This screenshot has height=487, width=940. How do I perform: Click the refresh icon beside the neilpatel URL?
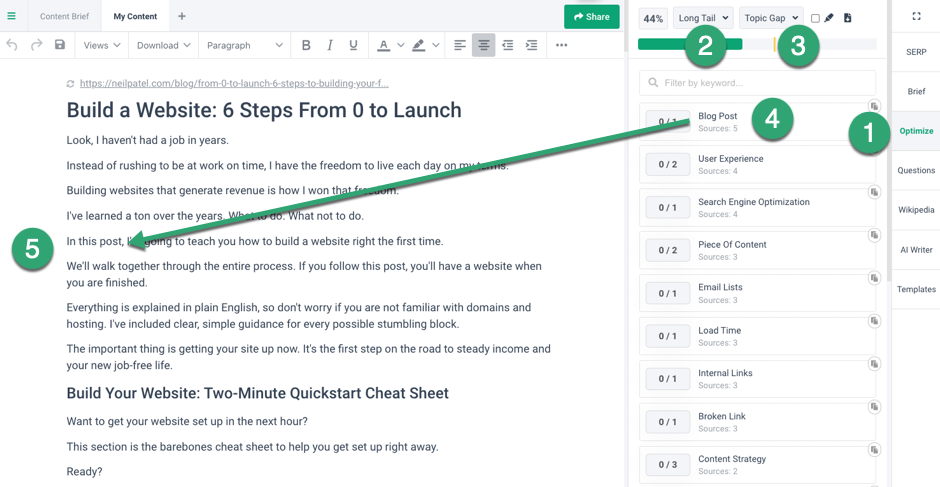click(x=71, y=84)
